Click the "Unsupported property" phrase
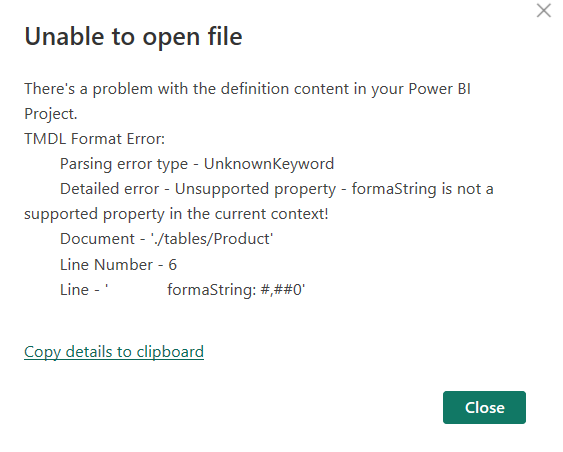563x452 pixels. [255, 189]
